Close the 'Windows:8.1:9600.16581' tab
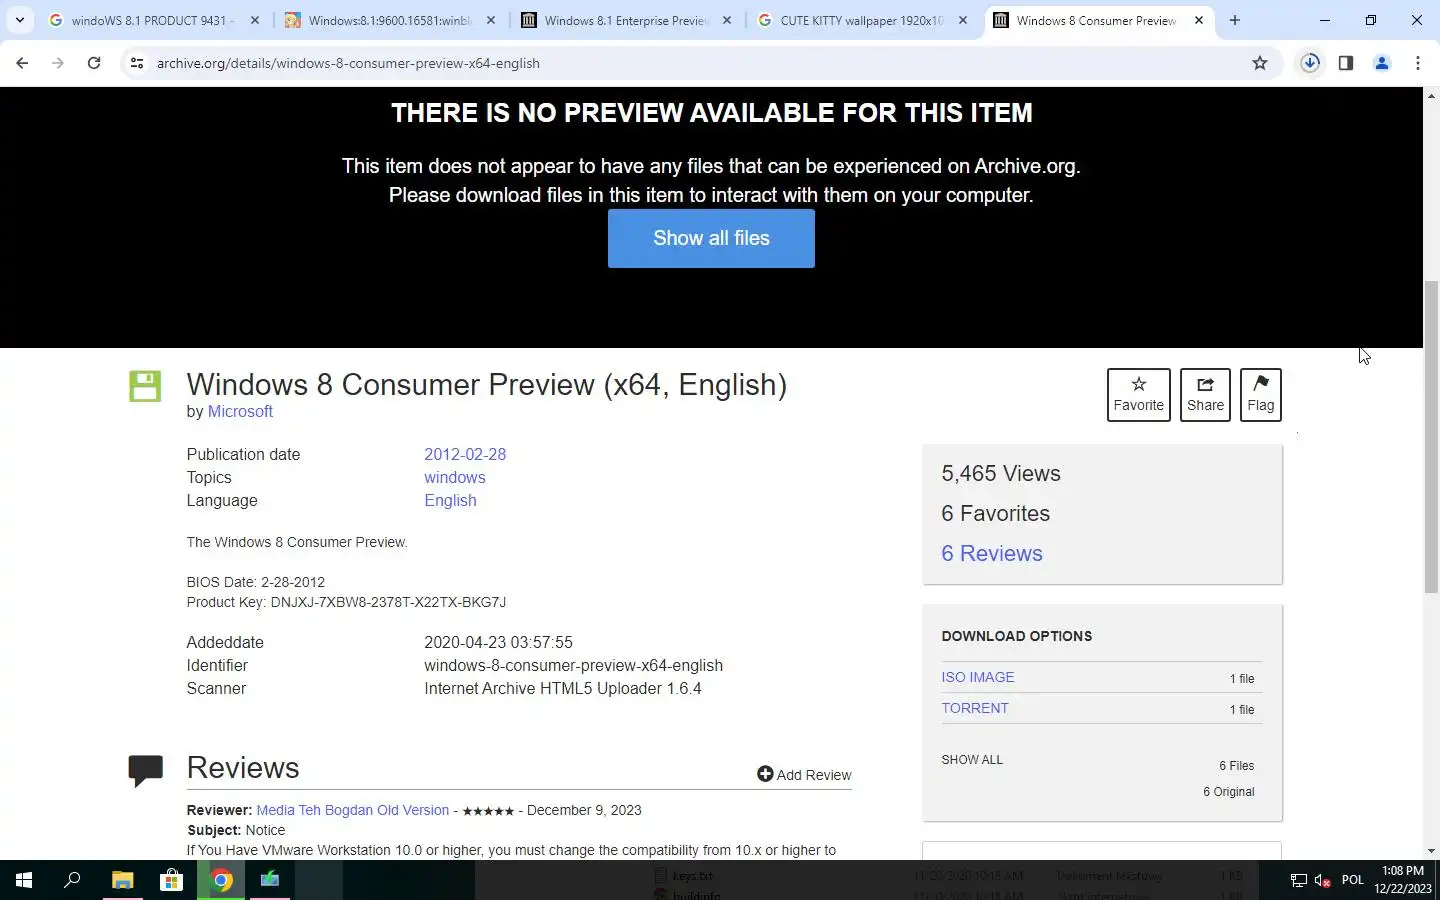 point(491,20)
